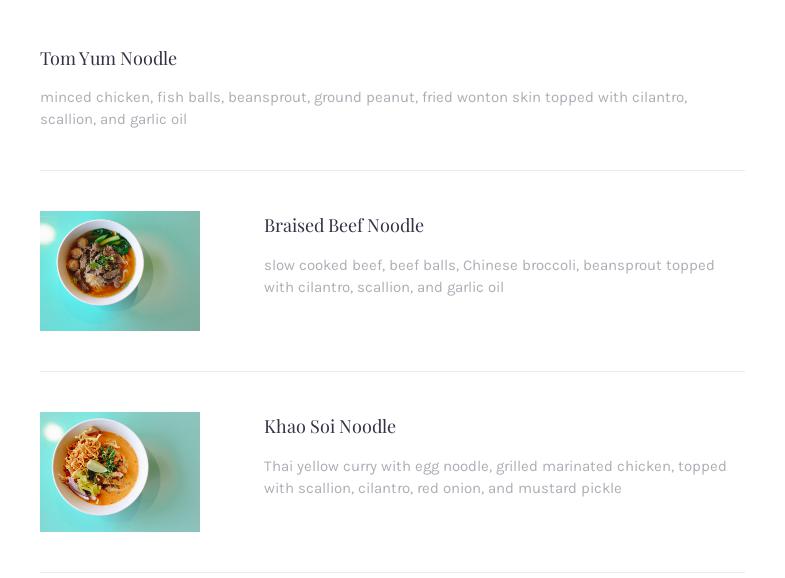Click the "fish balls" text in Tom Yum description
785x578 pixels.
click(x=188, y=98)
